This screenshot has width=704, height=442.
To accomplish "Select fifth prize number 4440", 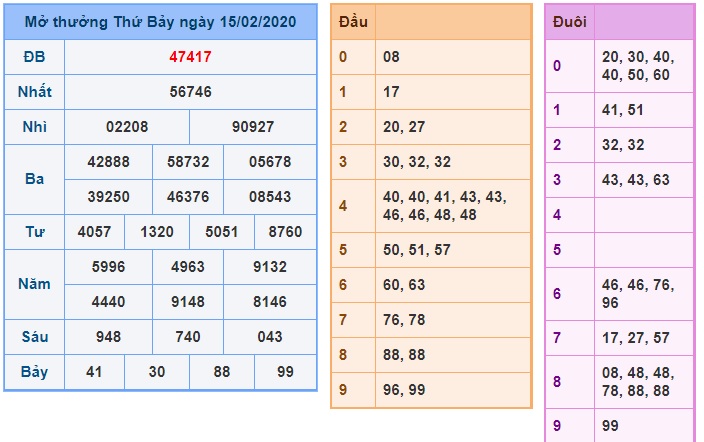I will pos(109,302).
